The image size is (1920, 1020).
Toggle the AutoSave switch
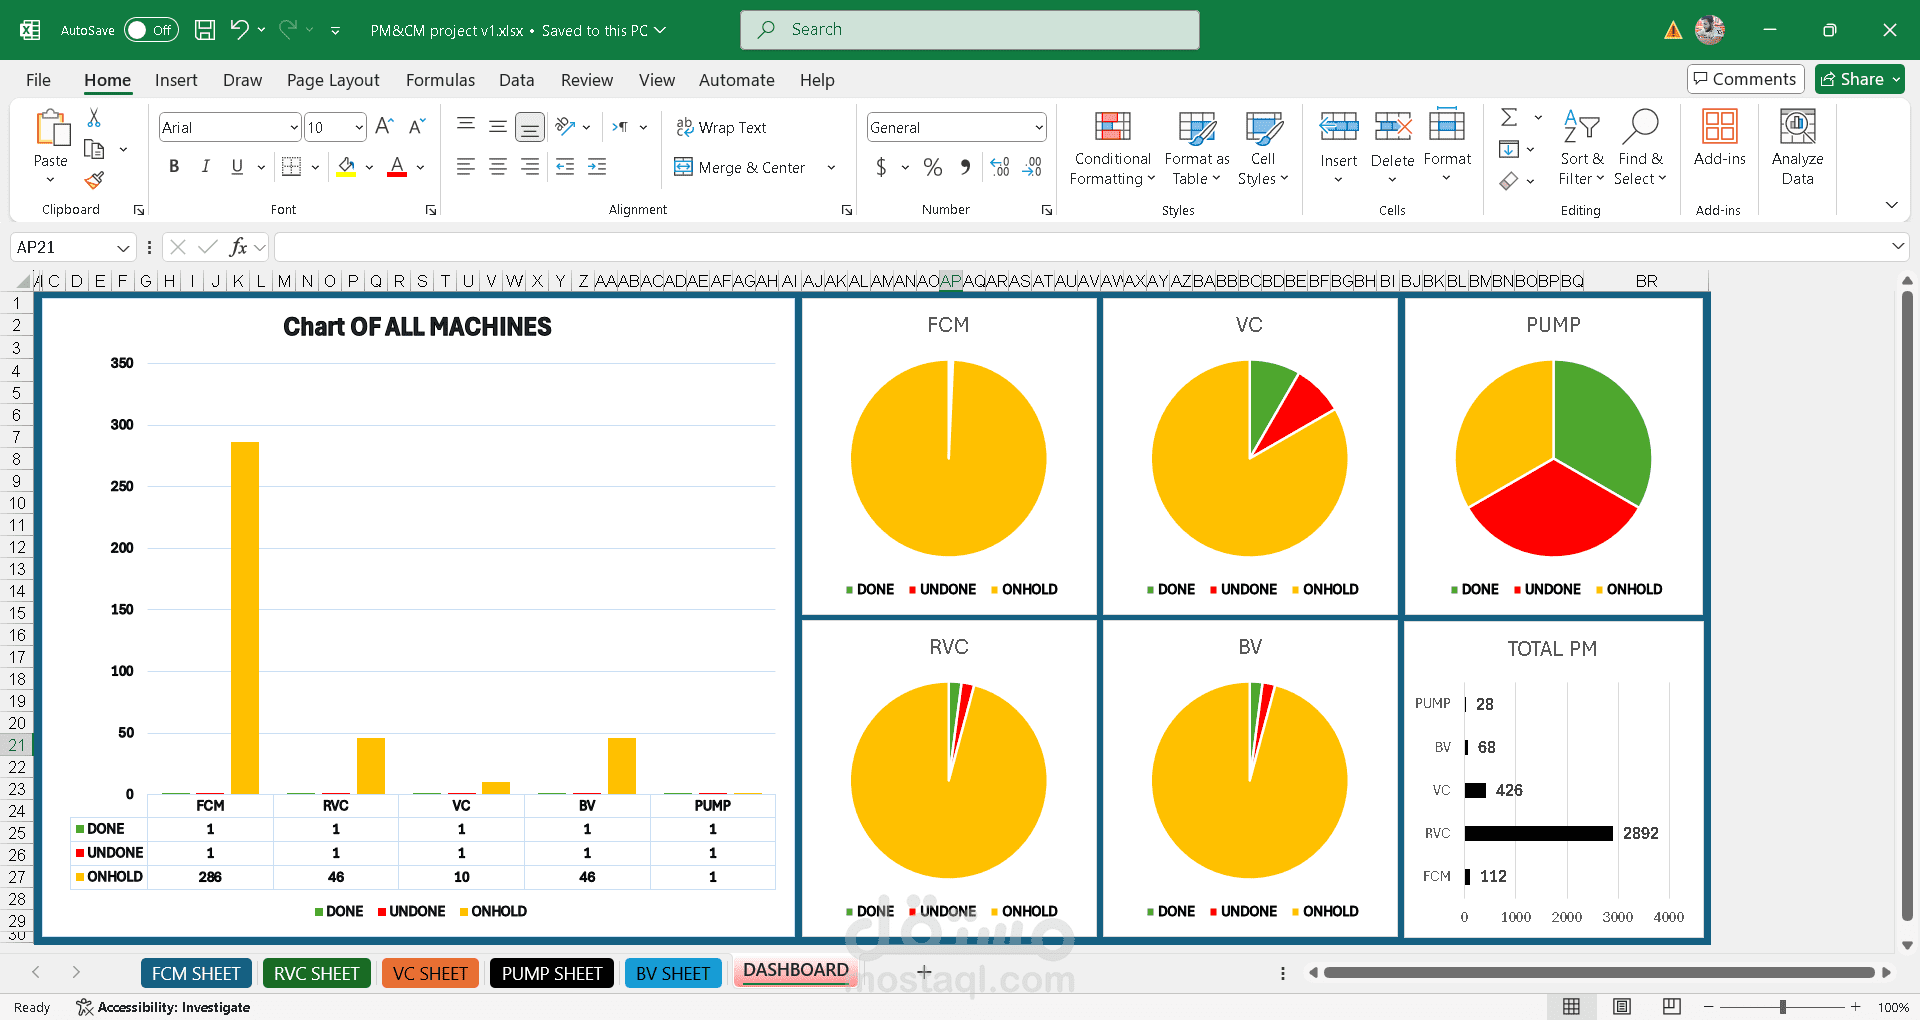pos(151,30)
